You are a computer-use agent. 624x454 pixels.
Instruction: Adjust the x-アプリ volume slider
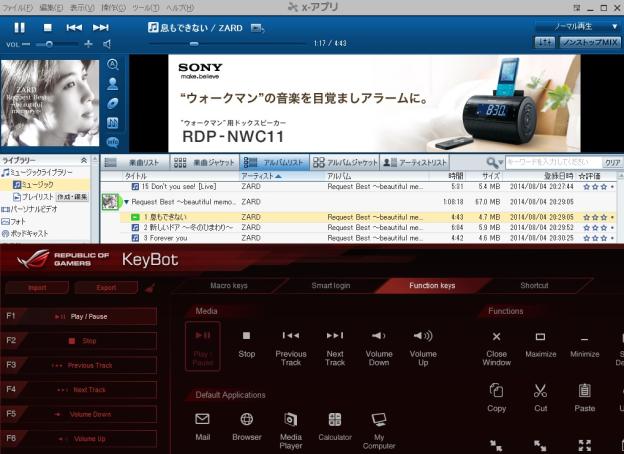(48, 44)
